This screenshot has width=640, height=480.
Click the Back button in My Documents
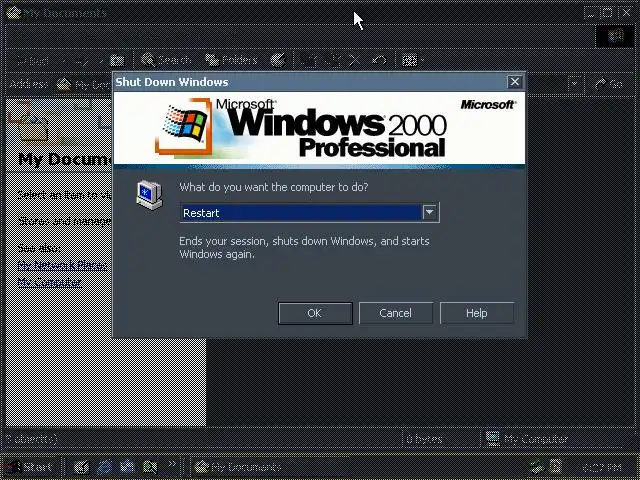[x=33, y=61]
